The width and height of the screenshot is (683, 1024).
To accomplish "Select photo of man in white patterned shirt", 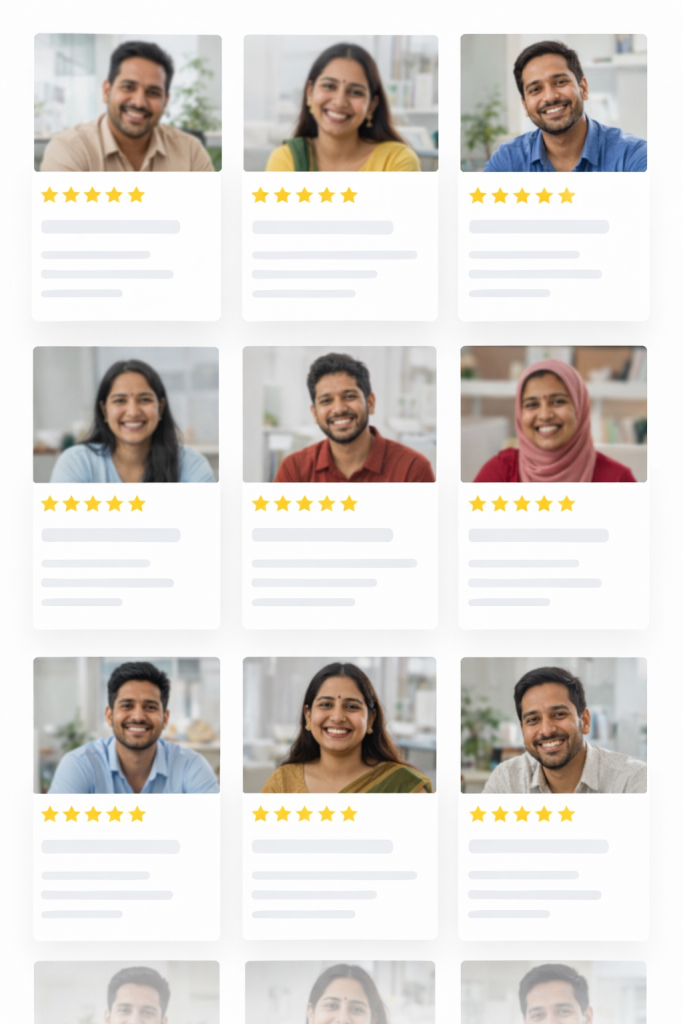I will point(554,725).
